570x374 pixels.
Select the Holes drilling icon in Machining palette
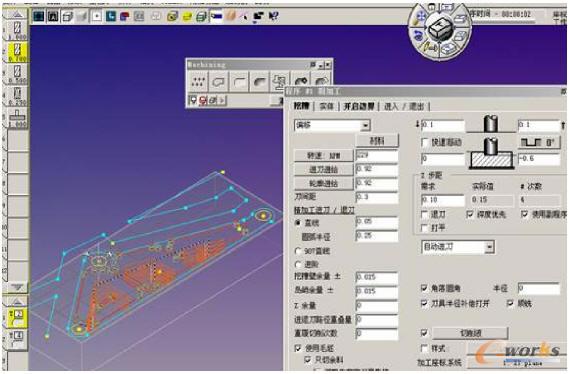coord(198,82)
